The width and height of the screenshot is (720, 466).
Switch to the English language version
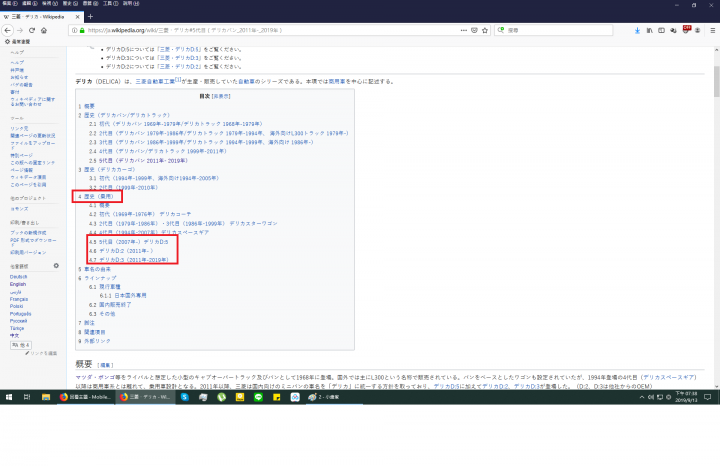(18, 284)
